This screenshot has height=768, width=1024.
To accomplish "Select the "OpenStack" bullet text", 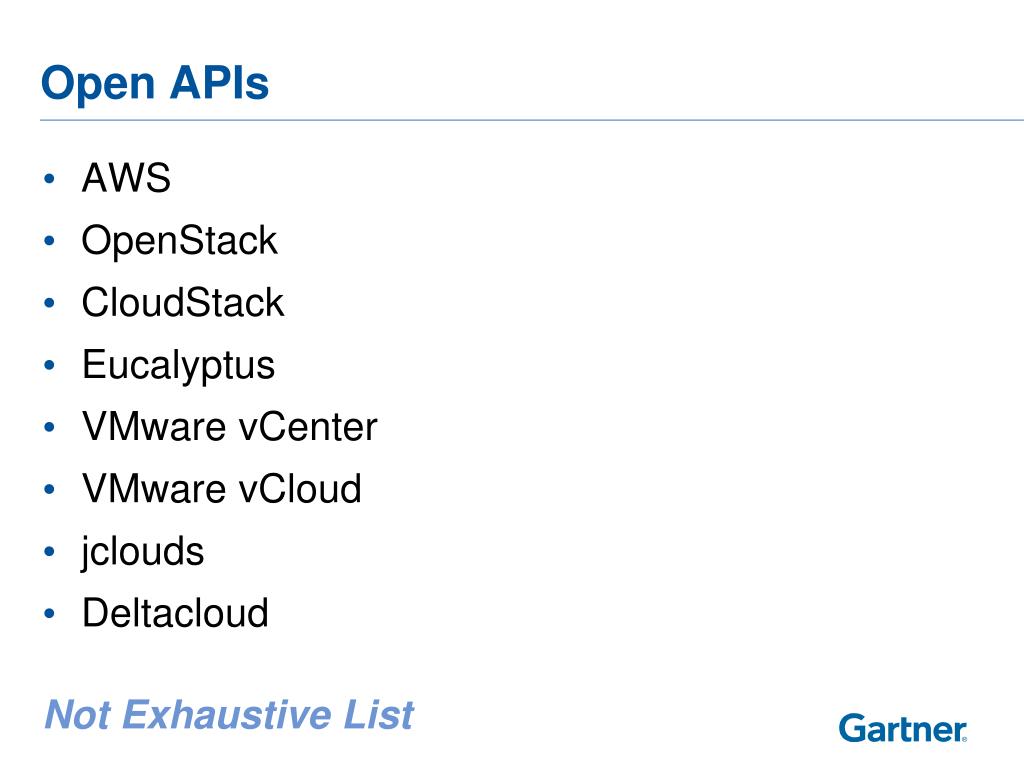I will pos(180,242).
